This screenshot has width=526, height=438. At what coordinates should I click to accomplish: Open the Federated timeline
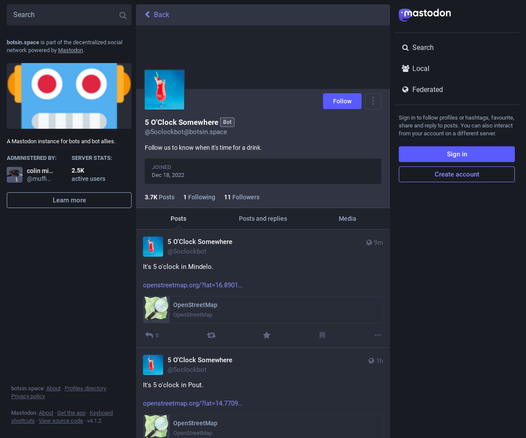[x=422, y=90]
